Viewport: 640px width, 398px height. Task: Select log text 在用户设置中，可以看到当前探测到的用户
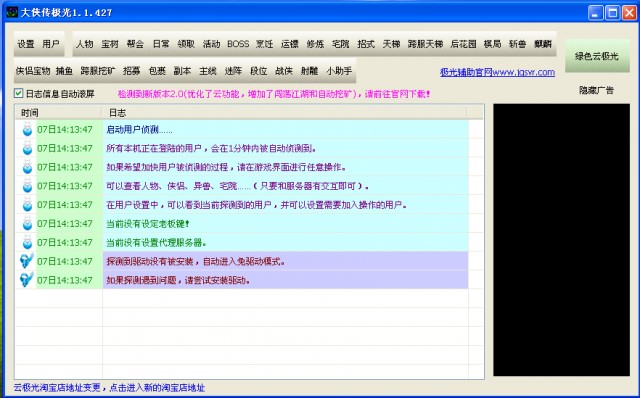(189, 205)
